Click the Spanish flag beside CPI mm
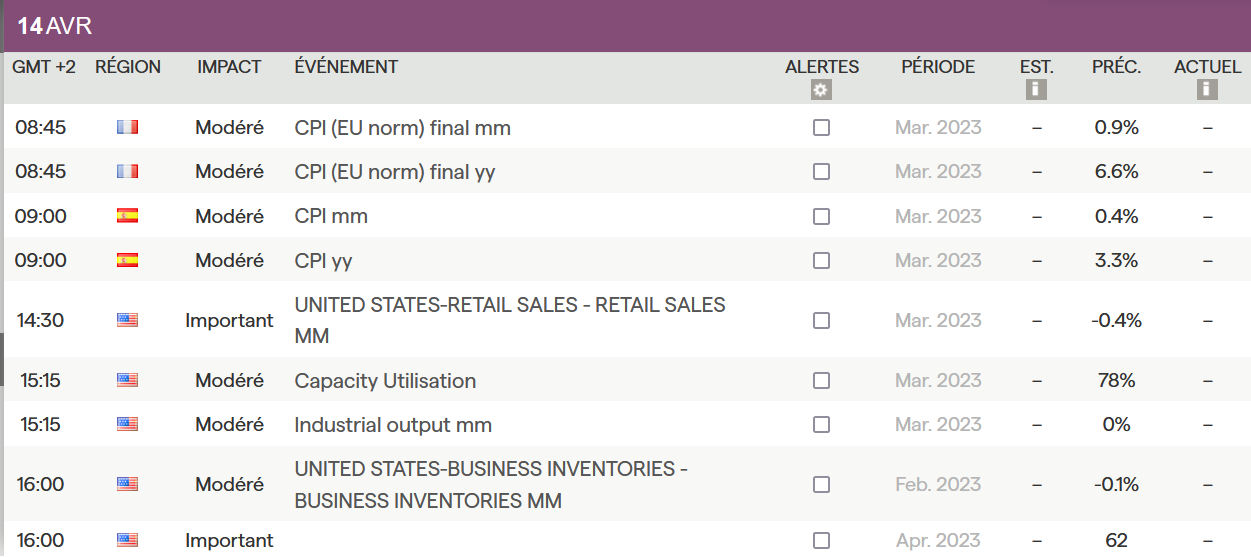This screenshot has height=557, width=1251. [127, 216]
